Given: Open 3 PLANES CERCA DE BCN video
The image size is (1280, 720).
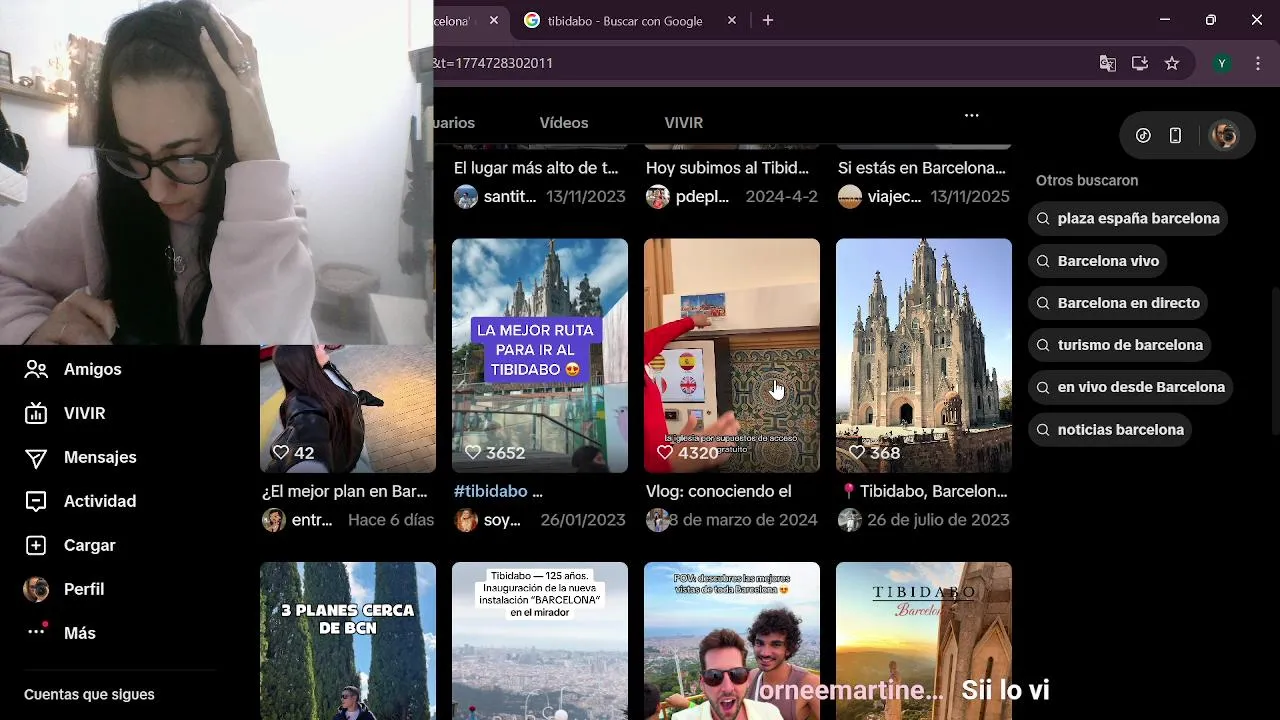Looking at the screenshot, I should [348, 641].
